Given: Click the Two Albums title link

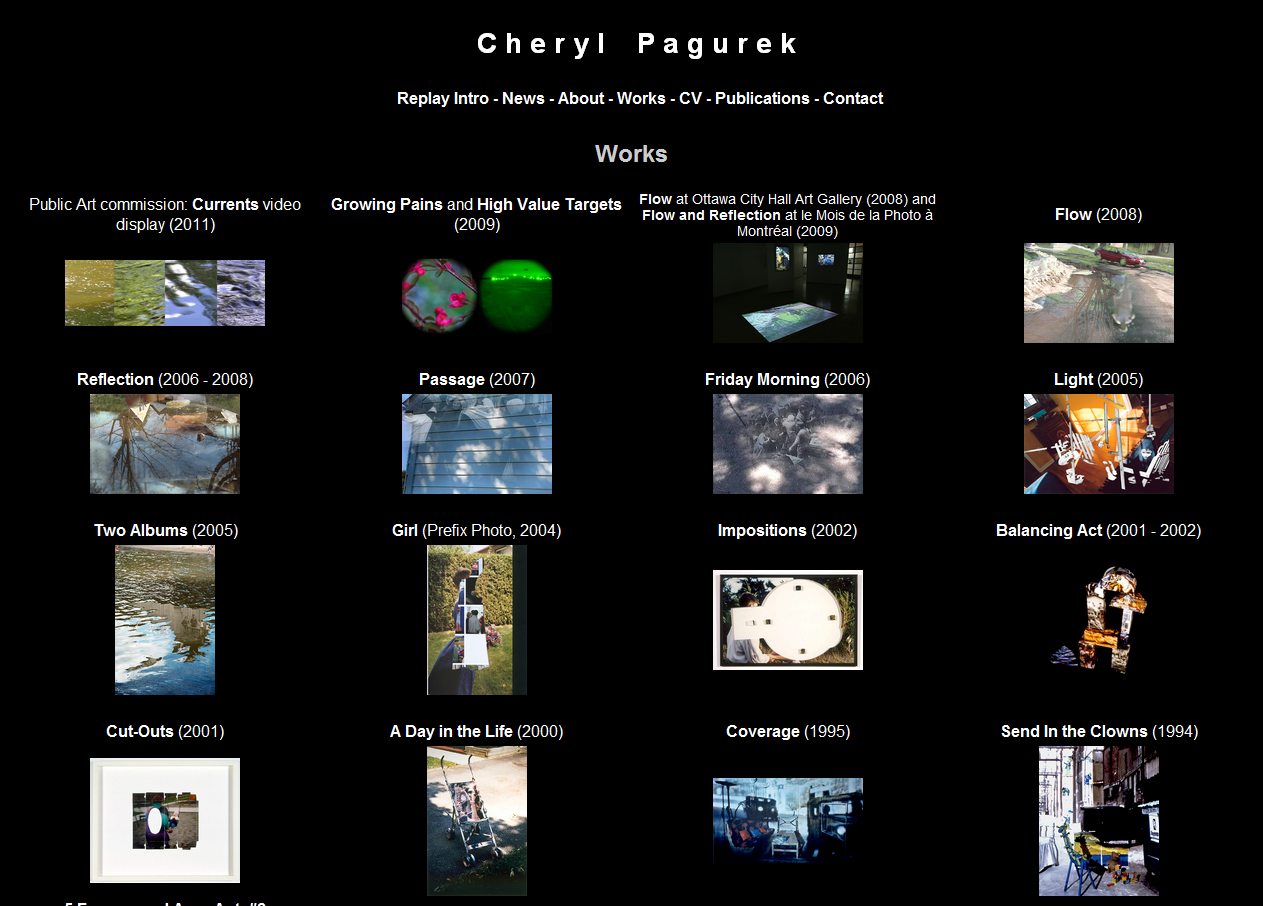Looking at the screenshot, I should [141, 530].
